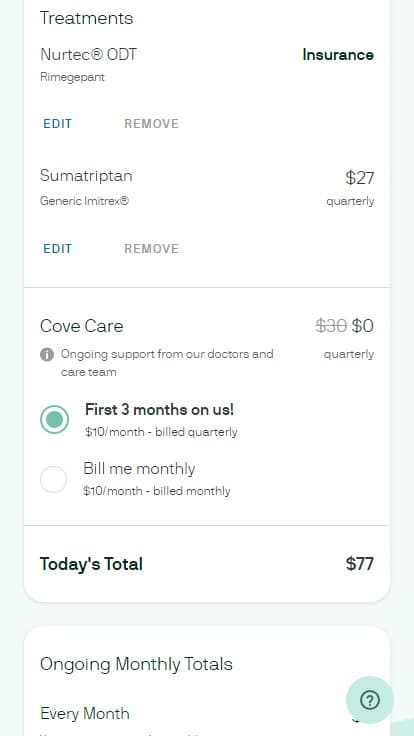414x736 pixels.
Task: Click the Cove Care info icon
Action: pos(47,354)
